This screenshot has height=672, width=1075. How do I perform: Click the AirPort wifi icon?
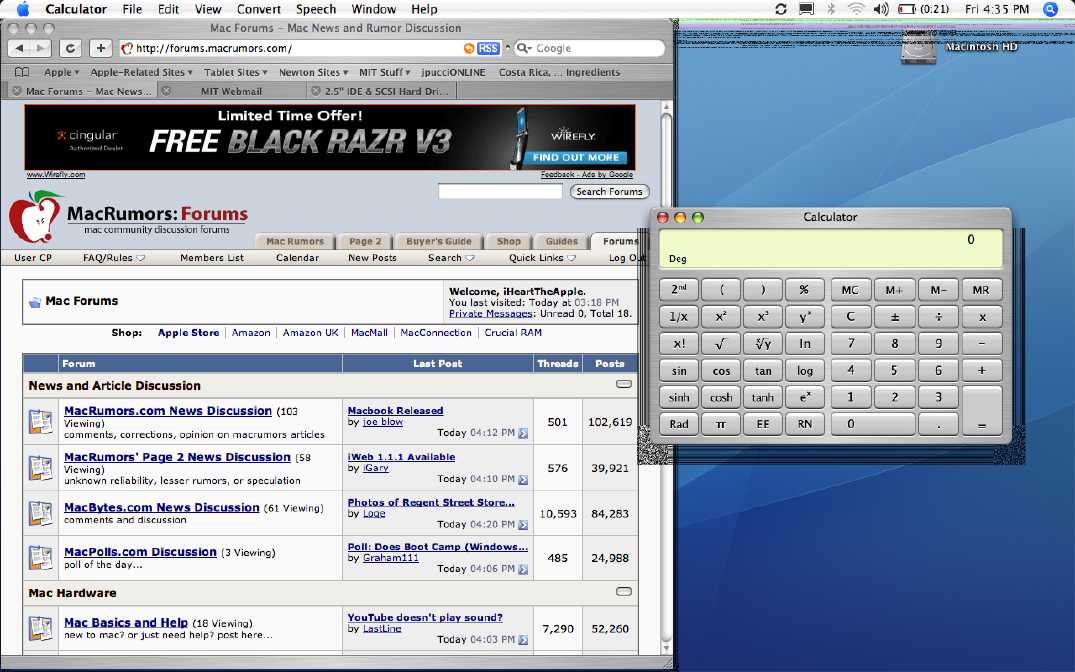[856, 9]
